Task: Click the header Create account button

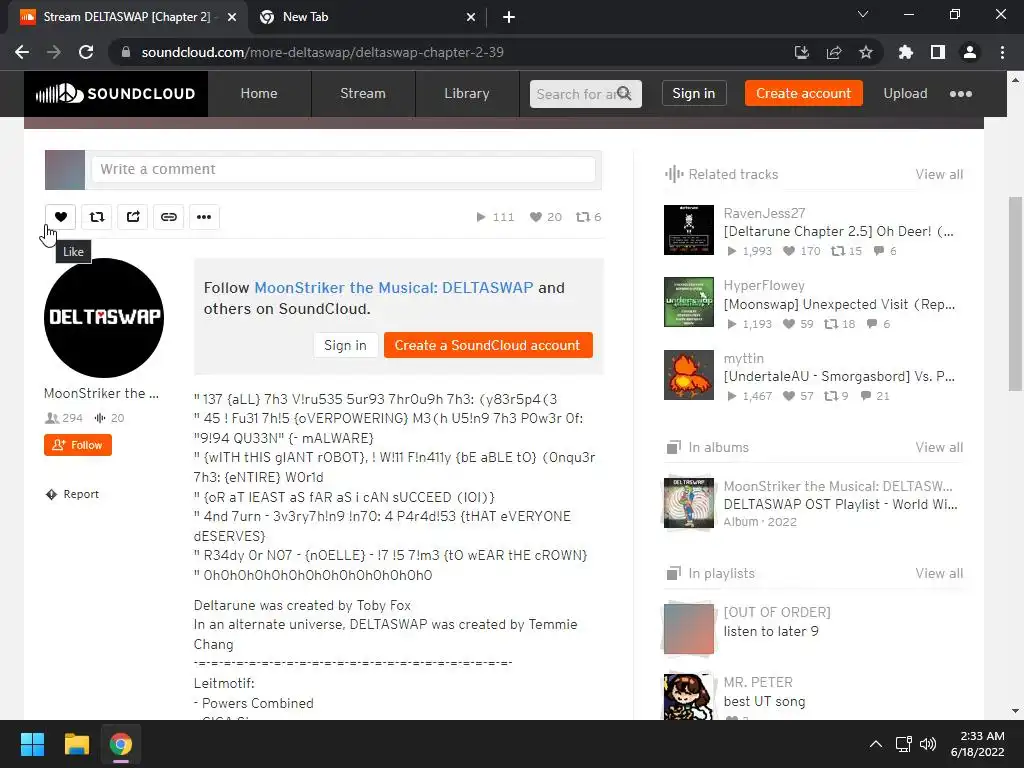Action: (x=803, y=93)
